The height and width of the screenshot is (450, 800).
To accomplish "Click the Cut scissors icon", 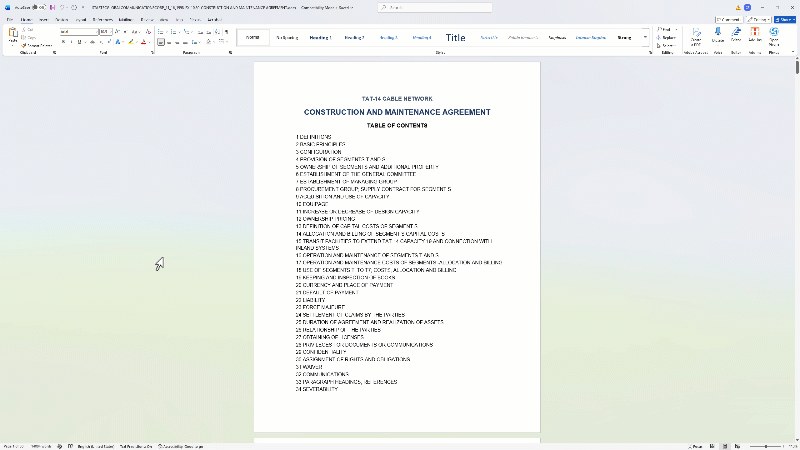I will coord(24,30).
